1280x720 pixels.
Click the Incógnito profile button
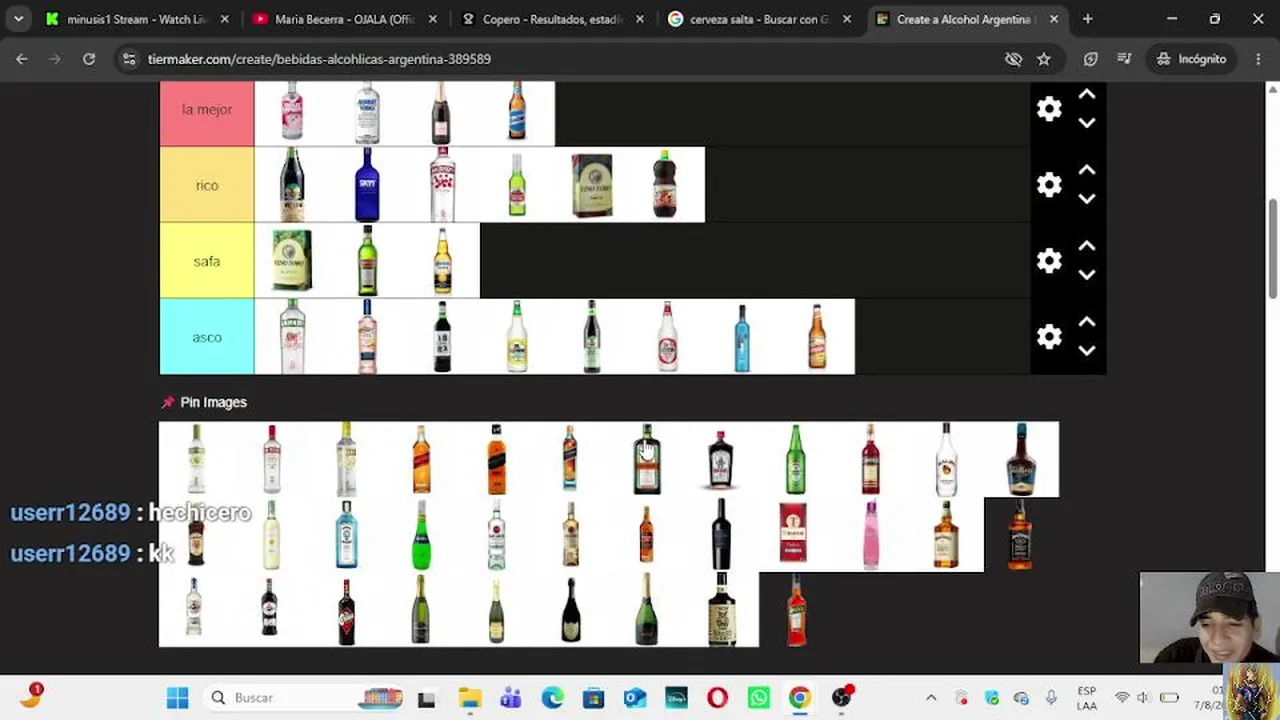click(1191, 59)
